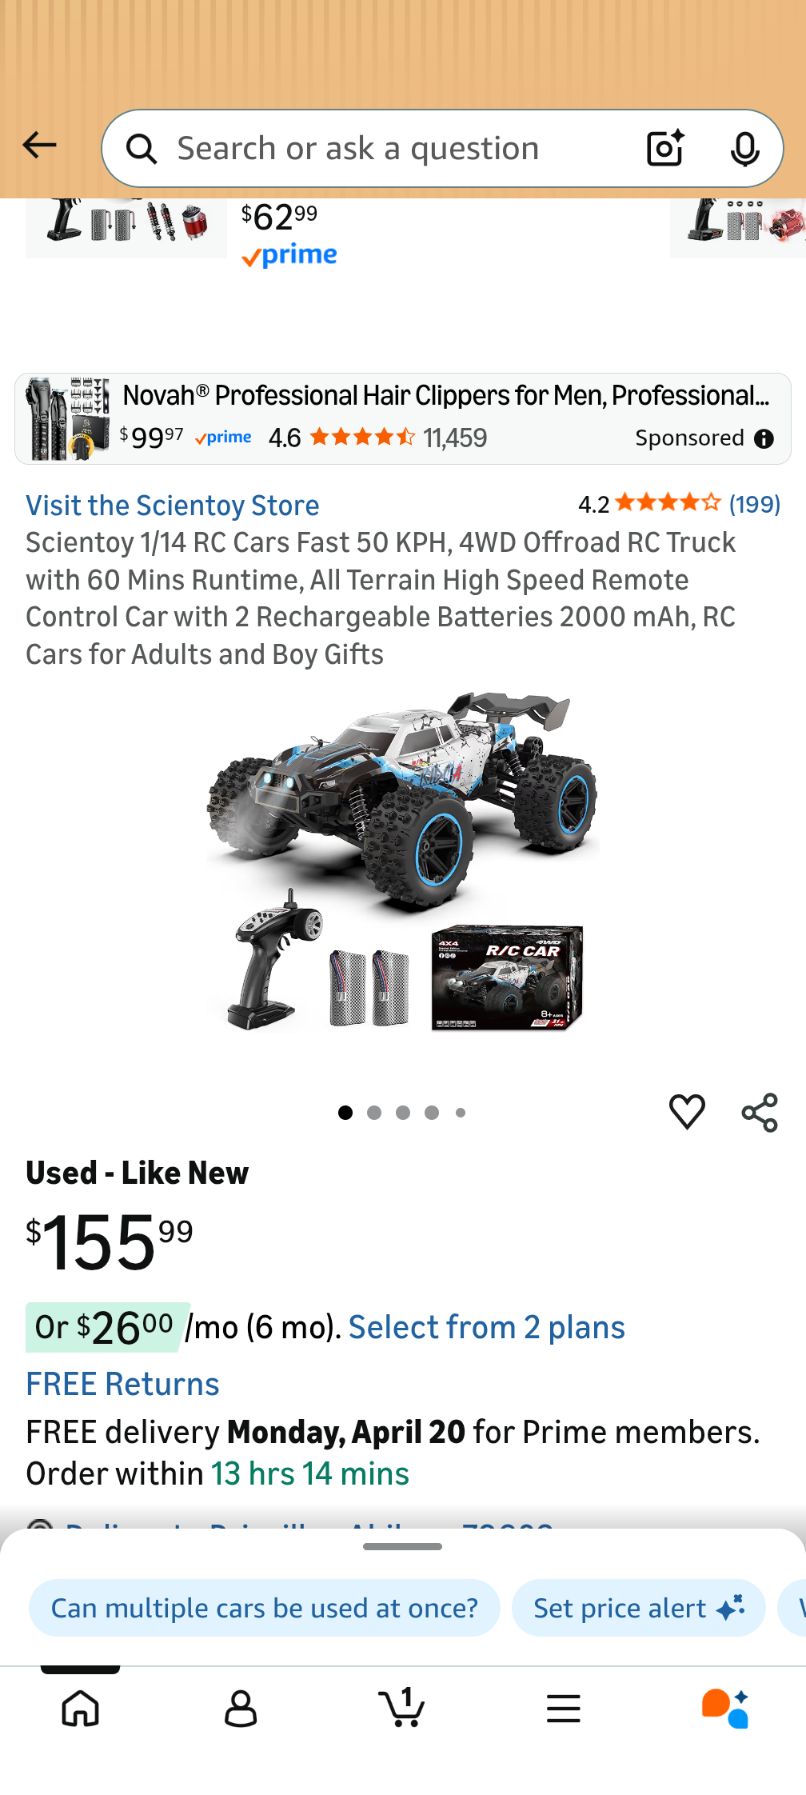This screenshot has width=806, height=1795.
Task: Select from 2 plans link
Action: click(x=487, y=1327)
